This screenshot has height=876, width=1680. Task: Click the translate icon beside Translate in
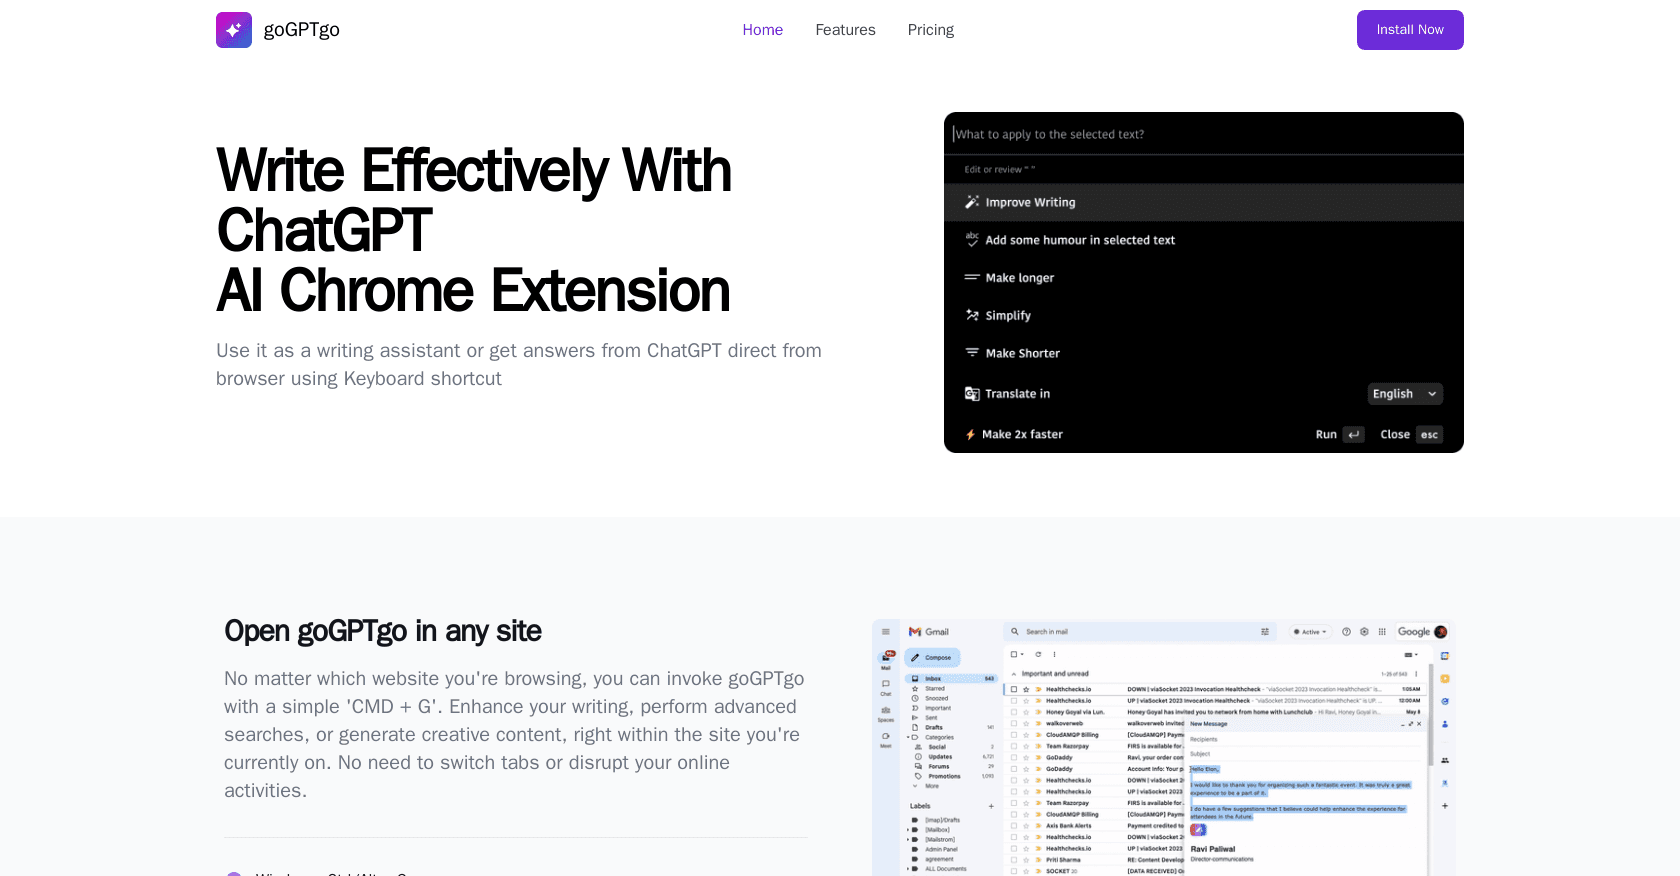pos(972,394)
